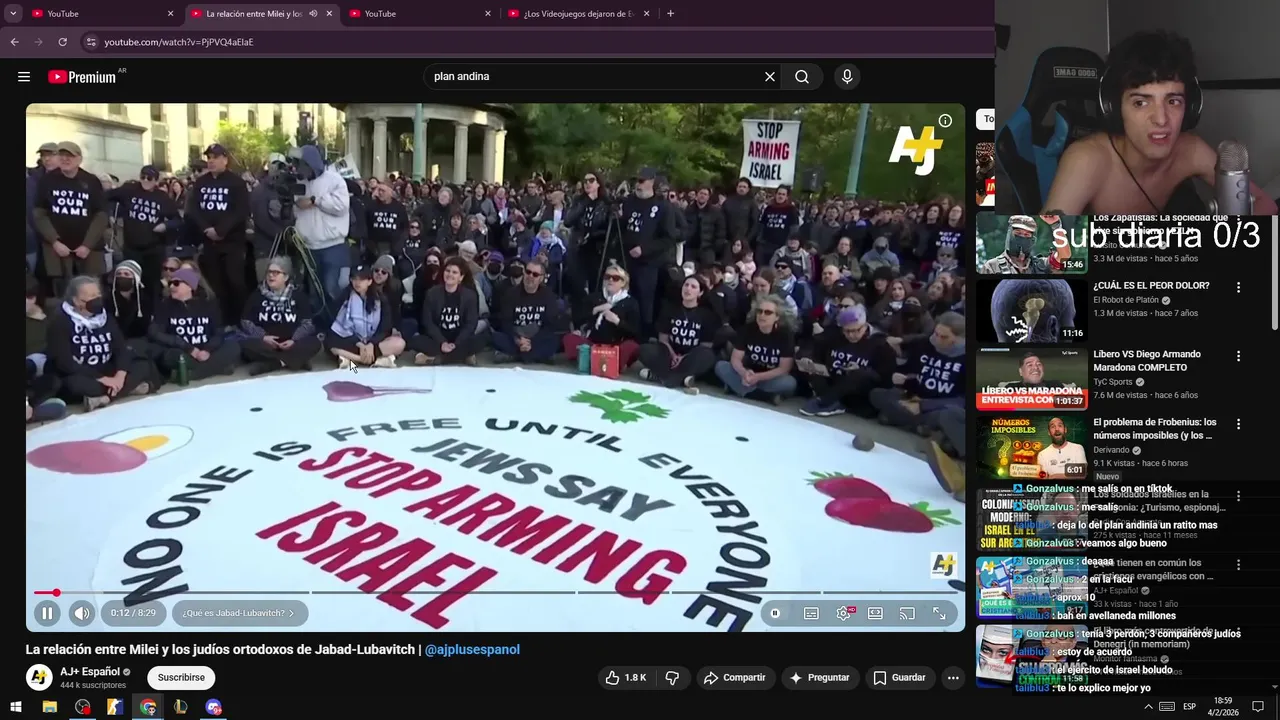Screen dimensions: 1280x720
Task: Reload the current page
Action: tap(62, 42)
